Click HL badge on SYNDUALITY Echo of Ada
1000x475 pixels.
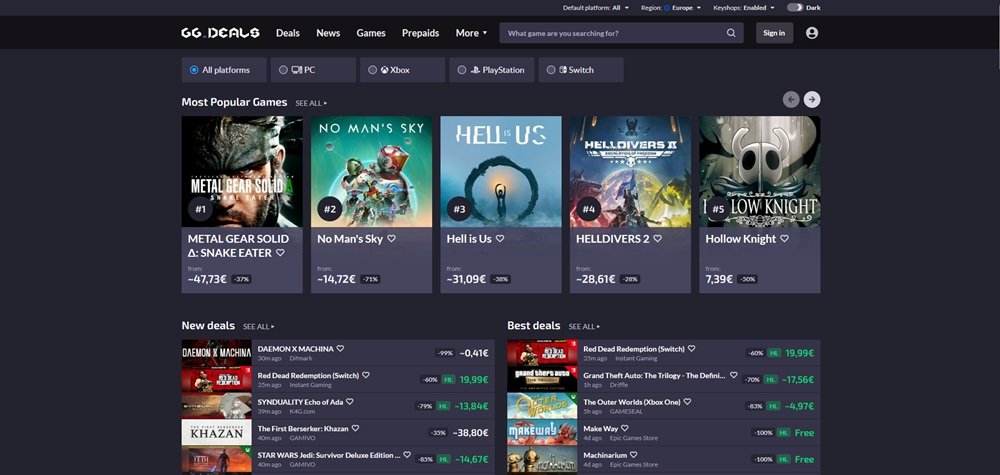444,406
